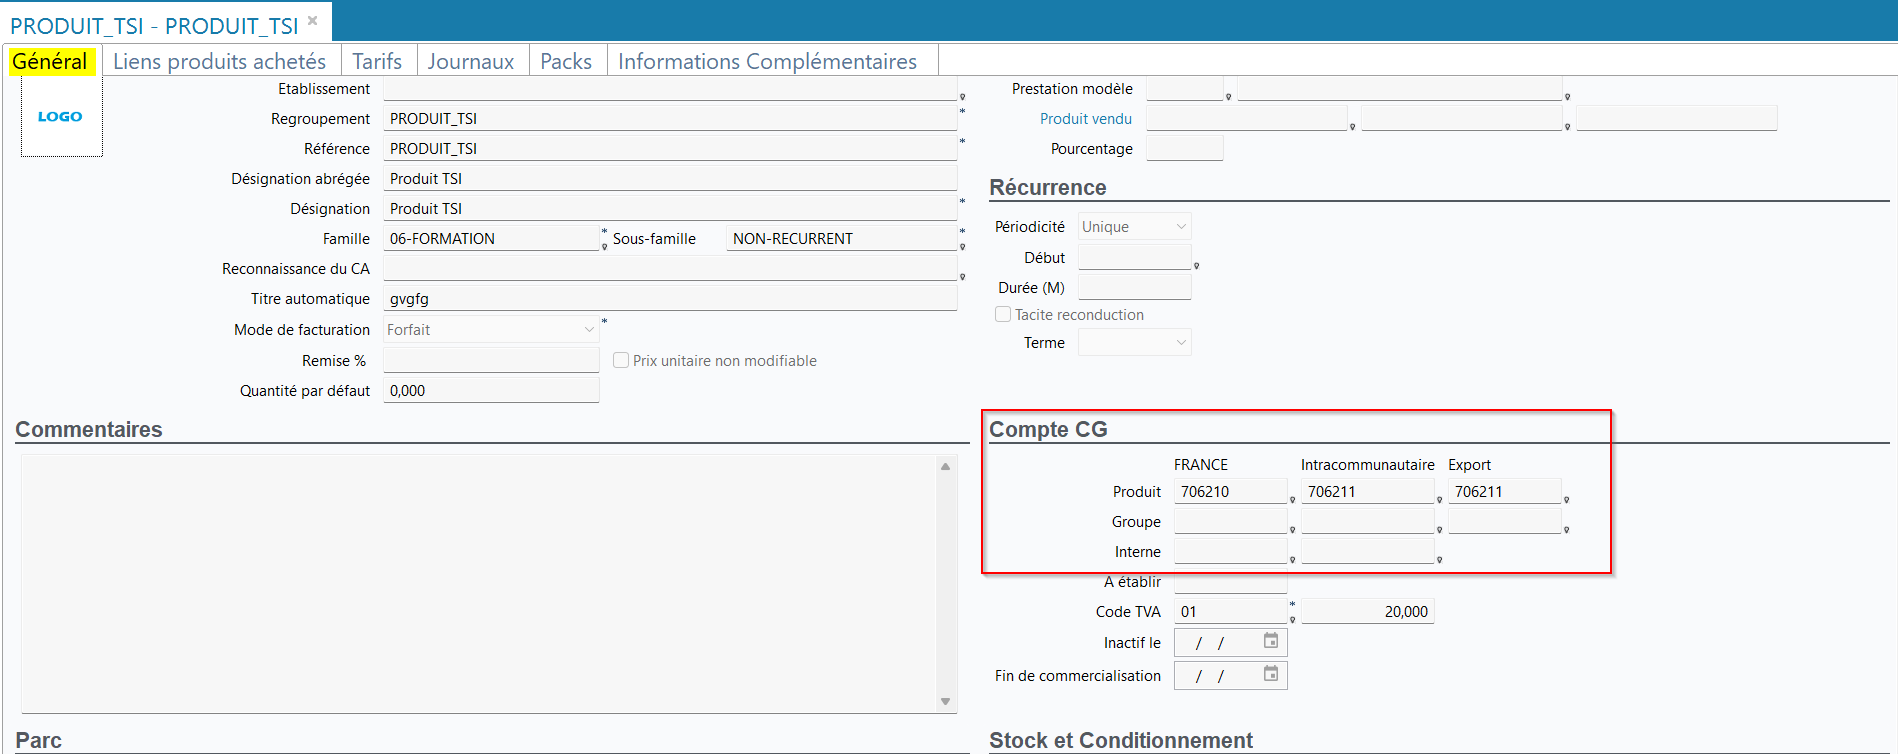
Task: Click the Début field in Récurrence
Action: tap(1134, 257)
